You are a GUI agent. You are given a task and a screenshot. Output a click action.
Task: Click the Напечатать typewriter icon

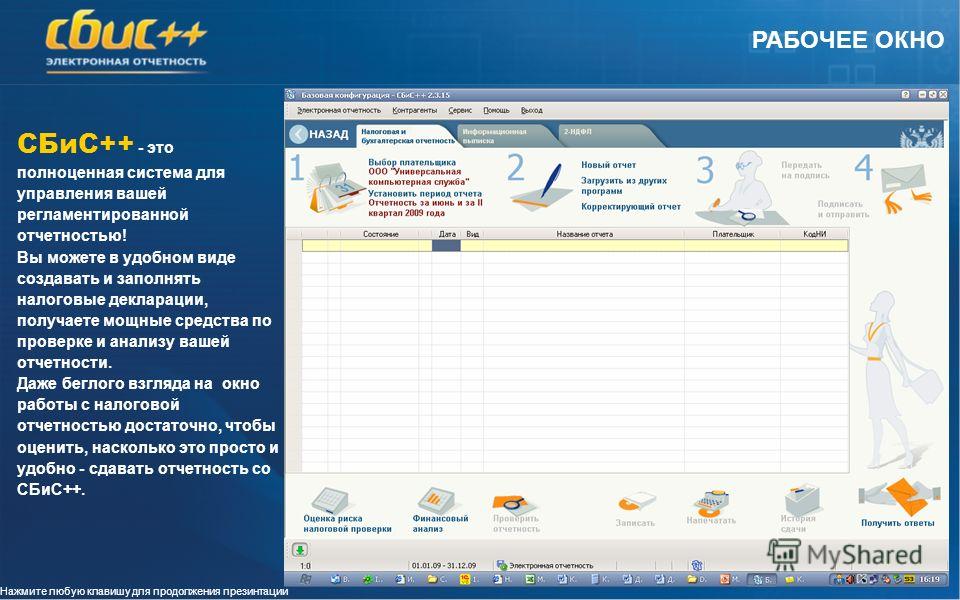pyautogui.click(x=711, y=502)
